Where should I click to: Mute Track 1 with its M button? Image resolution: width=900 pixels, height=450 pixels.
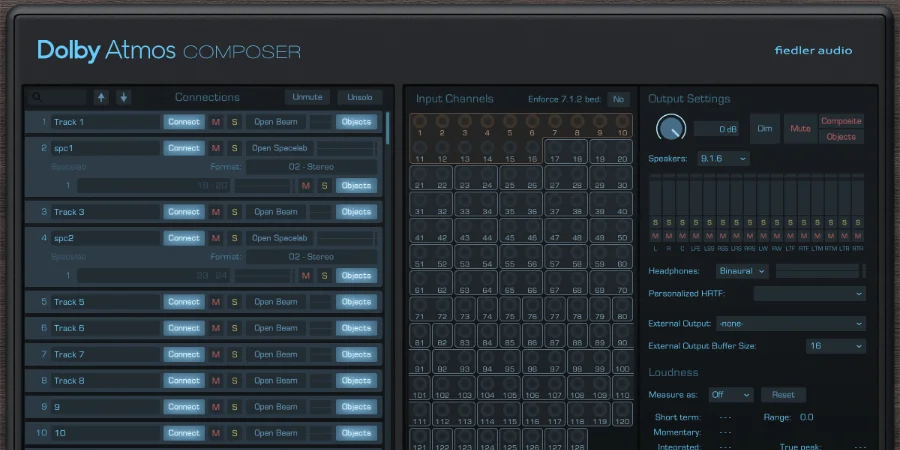216,122
